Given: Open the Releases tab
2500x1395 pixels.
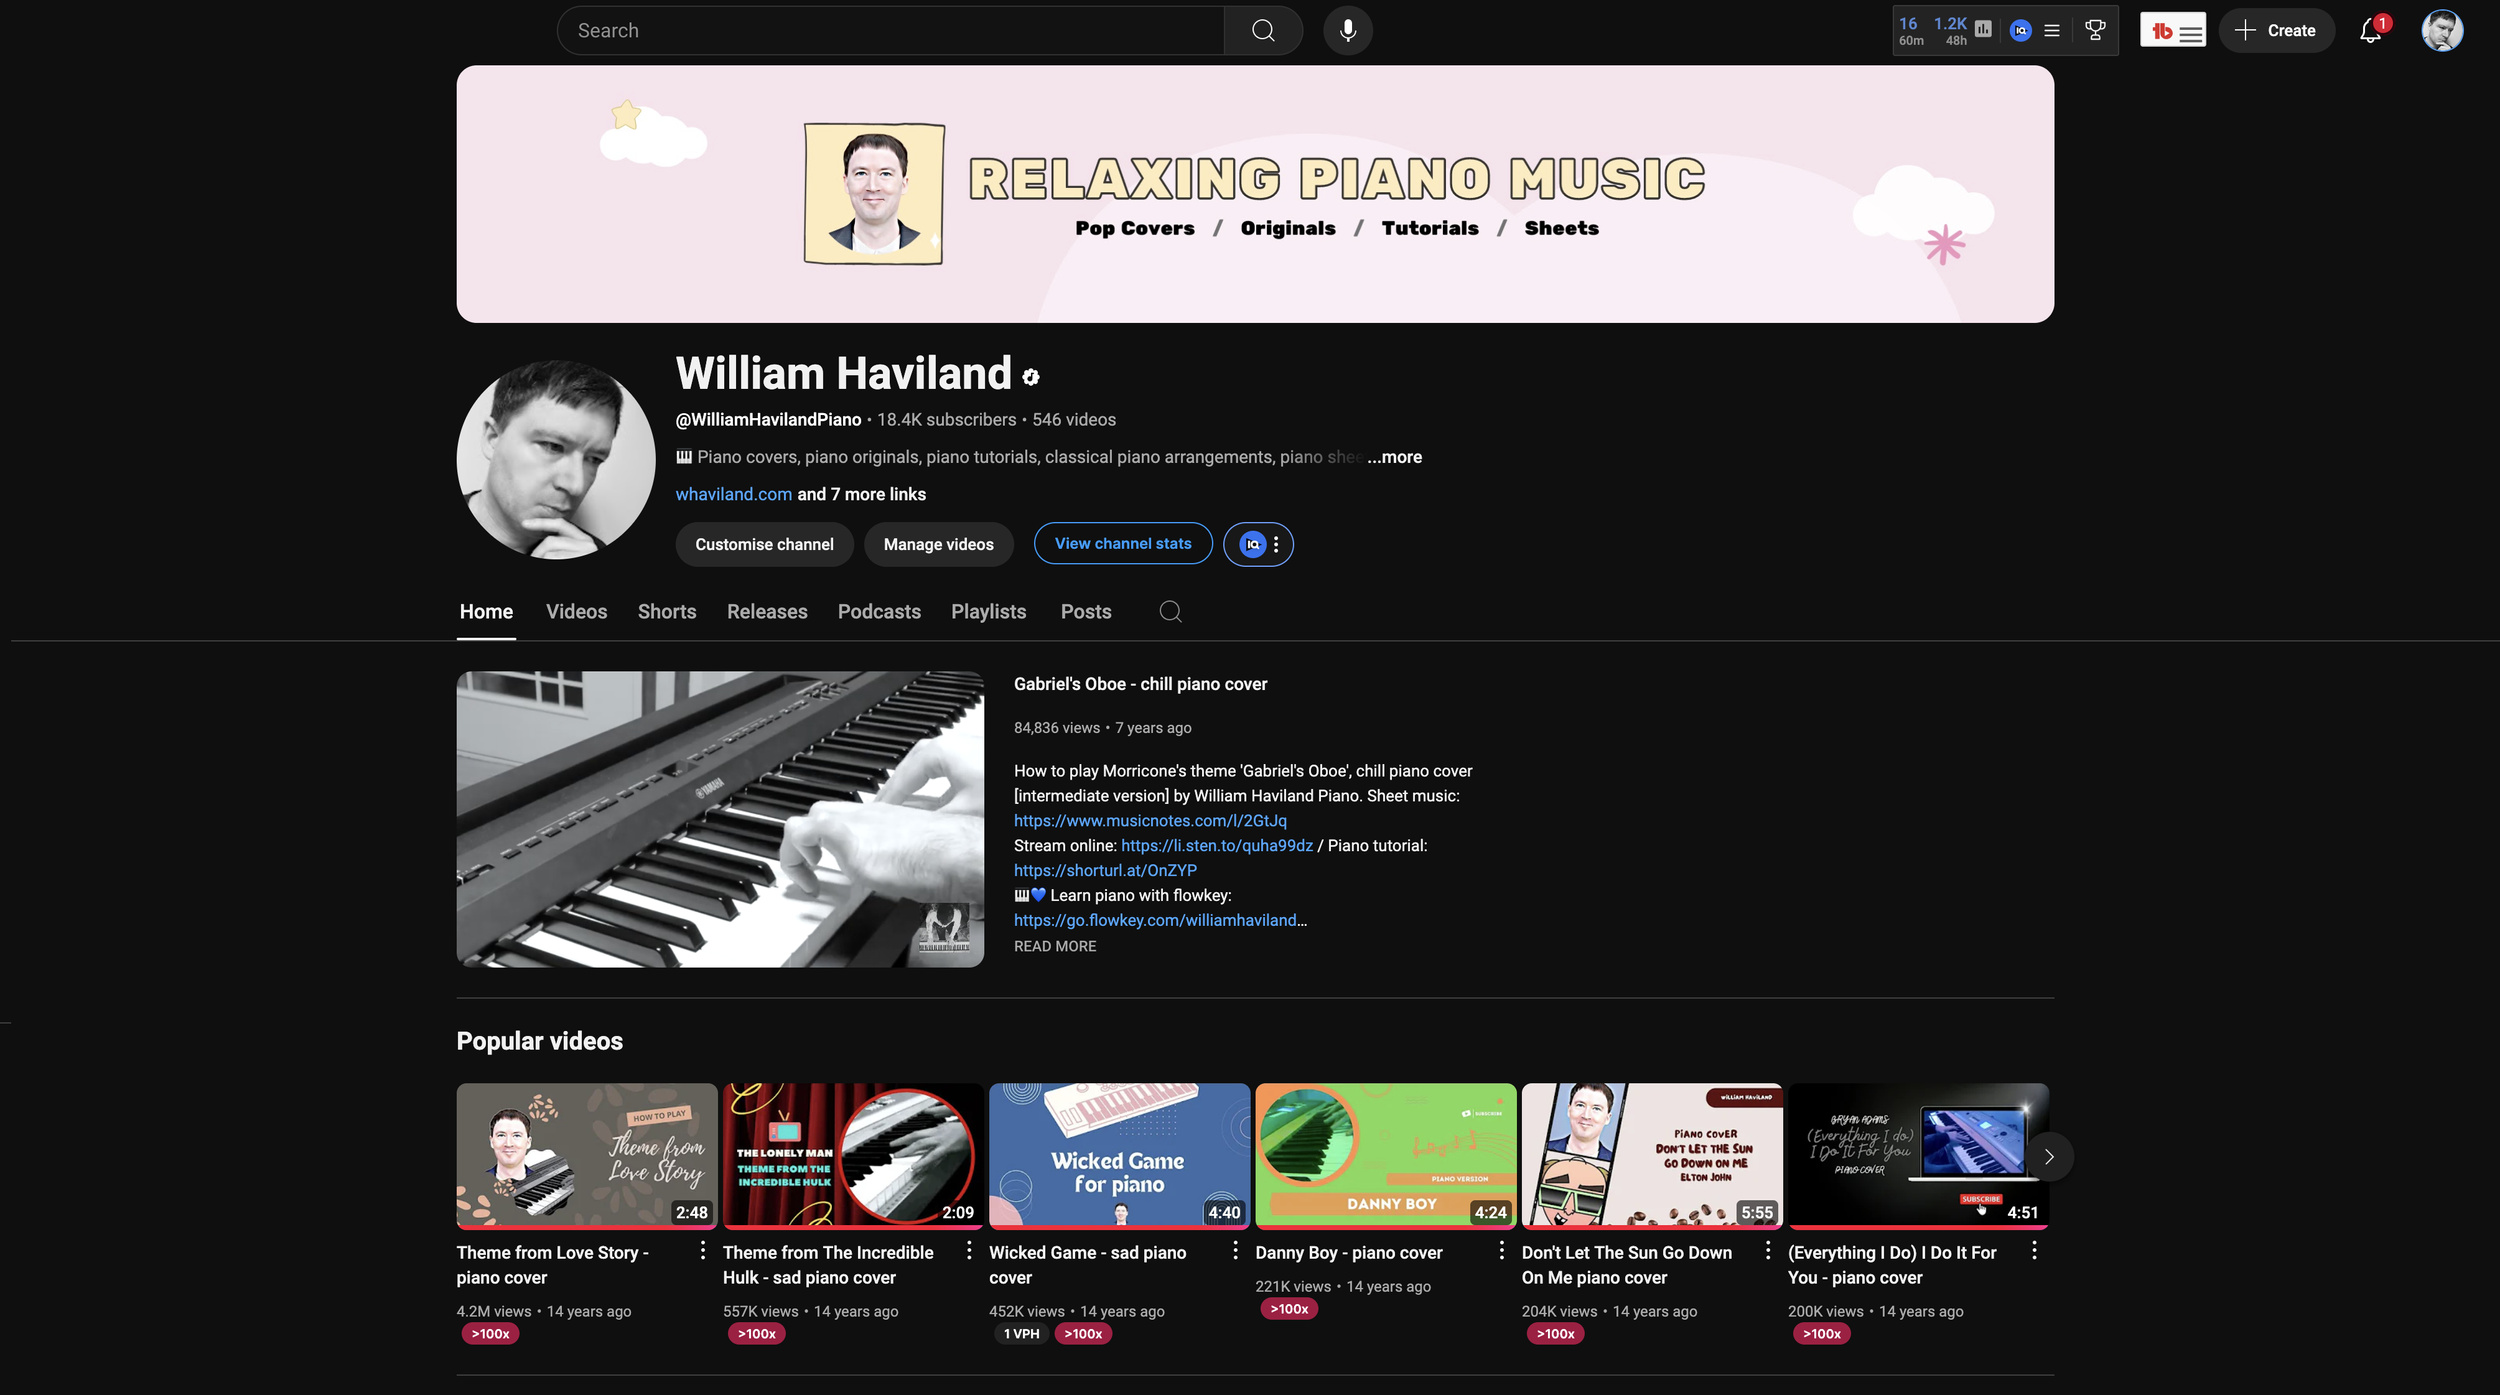Looking at the screenshot, I should click(767, 612).
